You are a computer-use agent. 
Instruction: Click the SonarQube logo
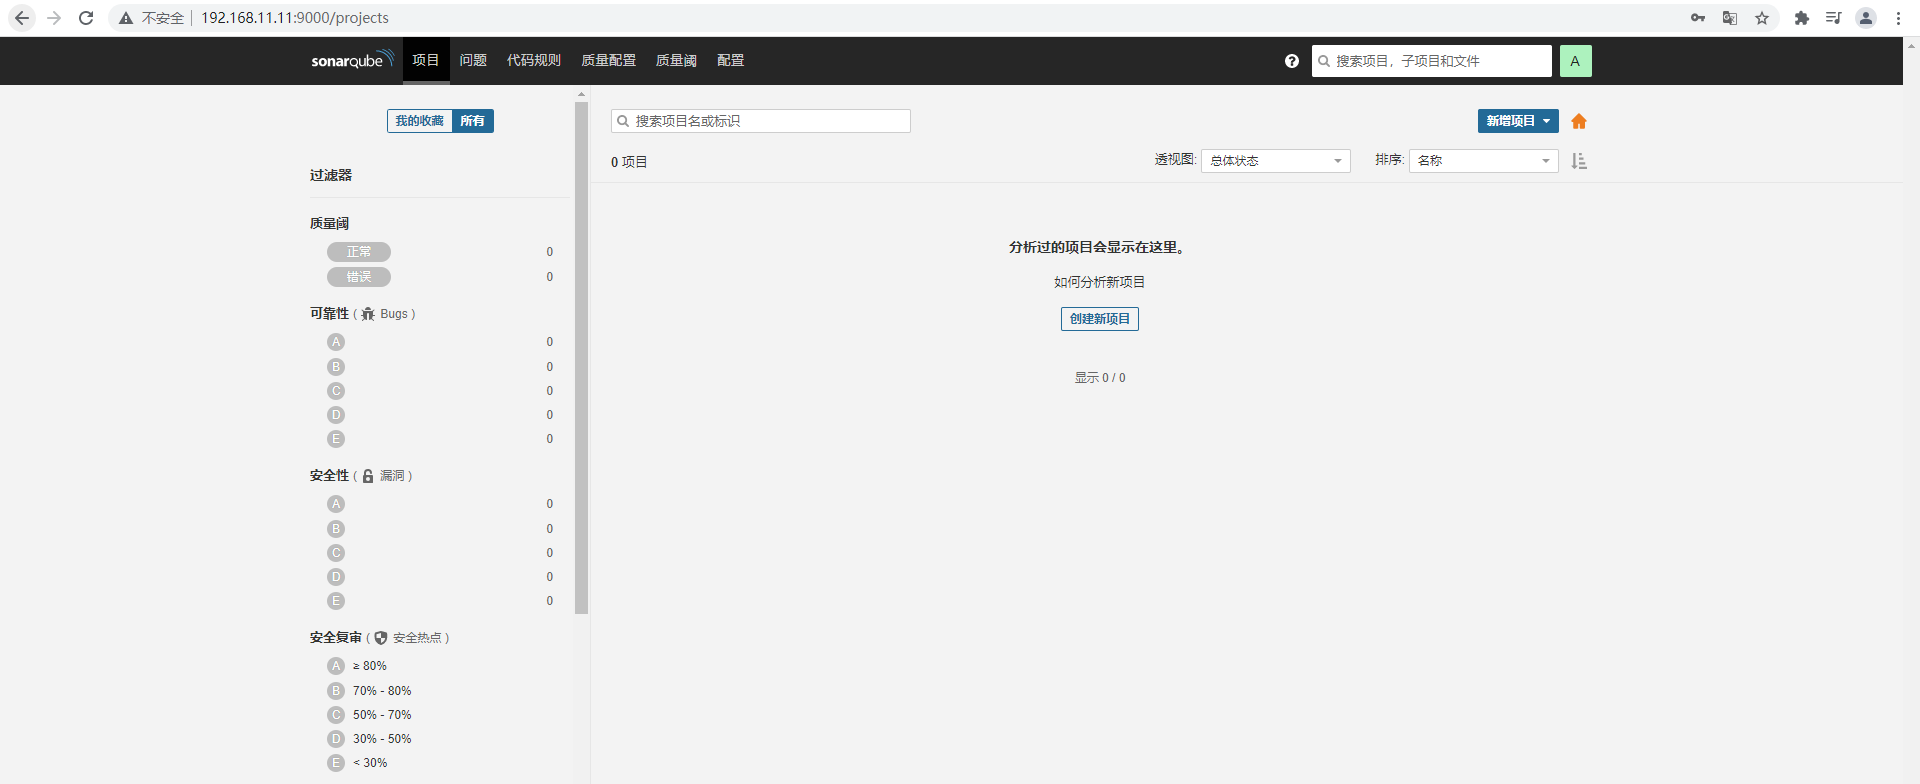(x=352, y=60)
